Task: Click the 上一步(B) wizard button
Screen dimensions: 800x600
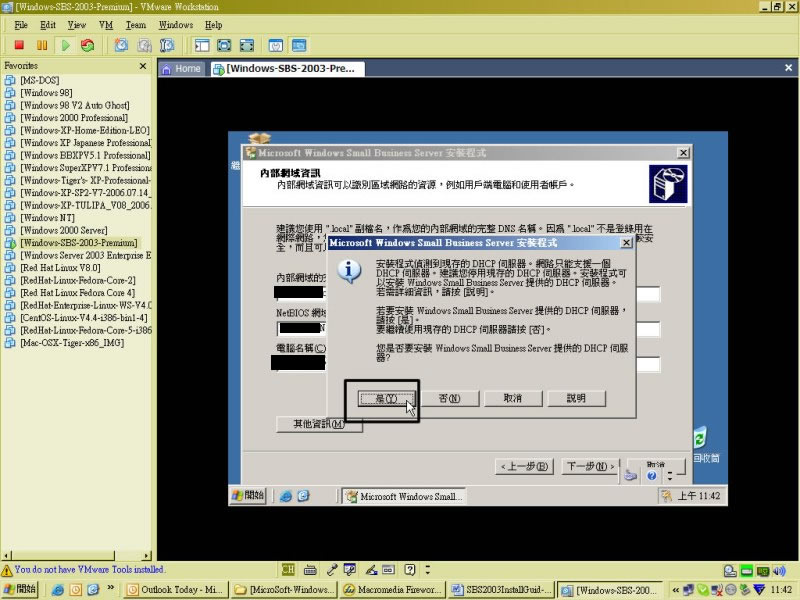Action: pyautogui.click(x=524, y=466)
